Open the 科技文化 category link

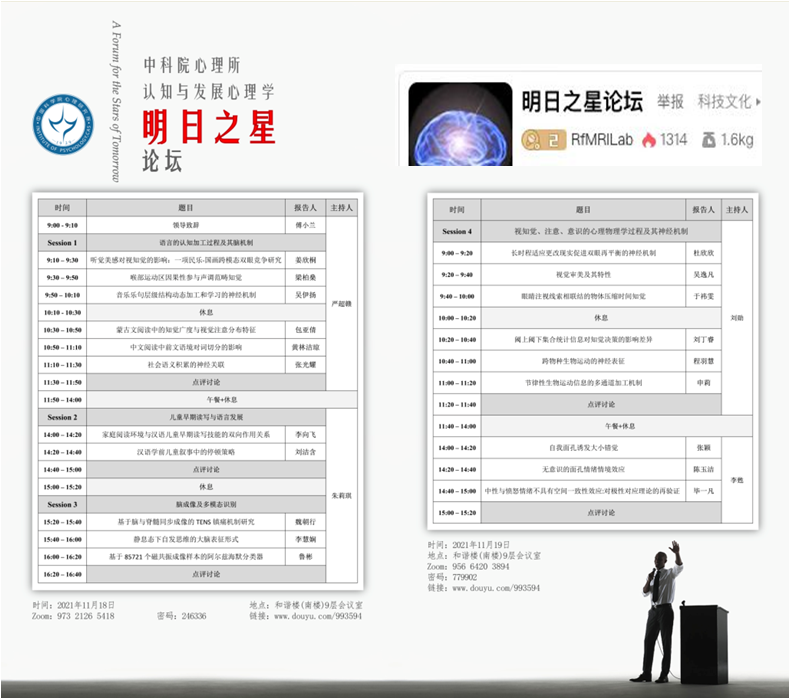point(724,102)
